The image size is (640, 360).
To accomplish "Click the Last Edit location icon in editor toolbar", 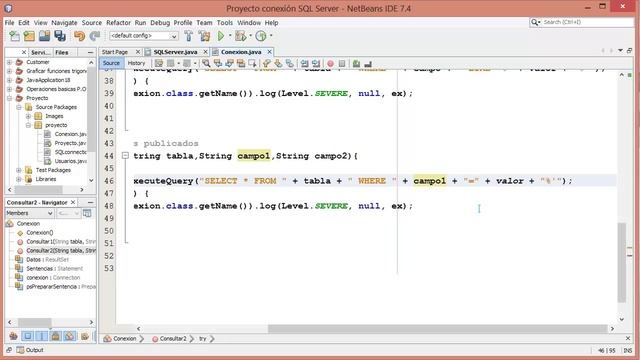I will tap(159, 63).
